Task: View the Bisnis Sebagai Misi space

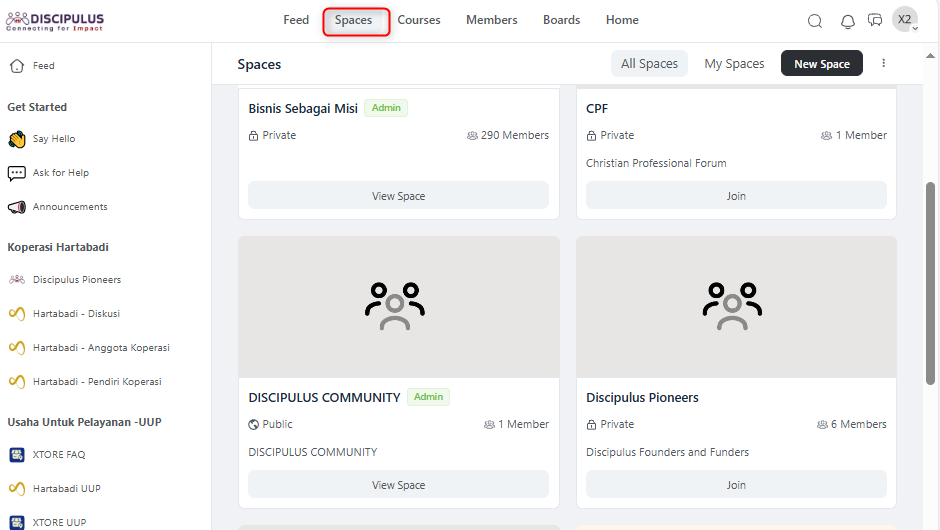Action: point(398,196)
